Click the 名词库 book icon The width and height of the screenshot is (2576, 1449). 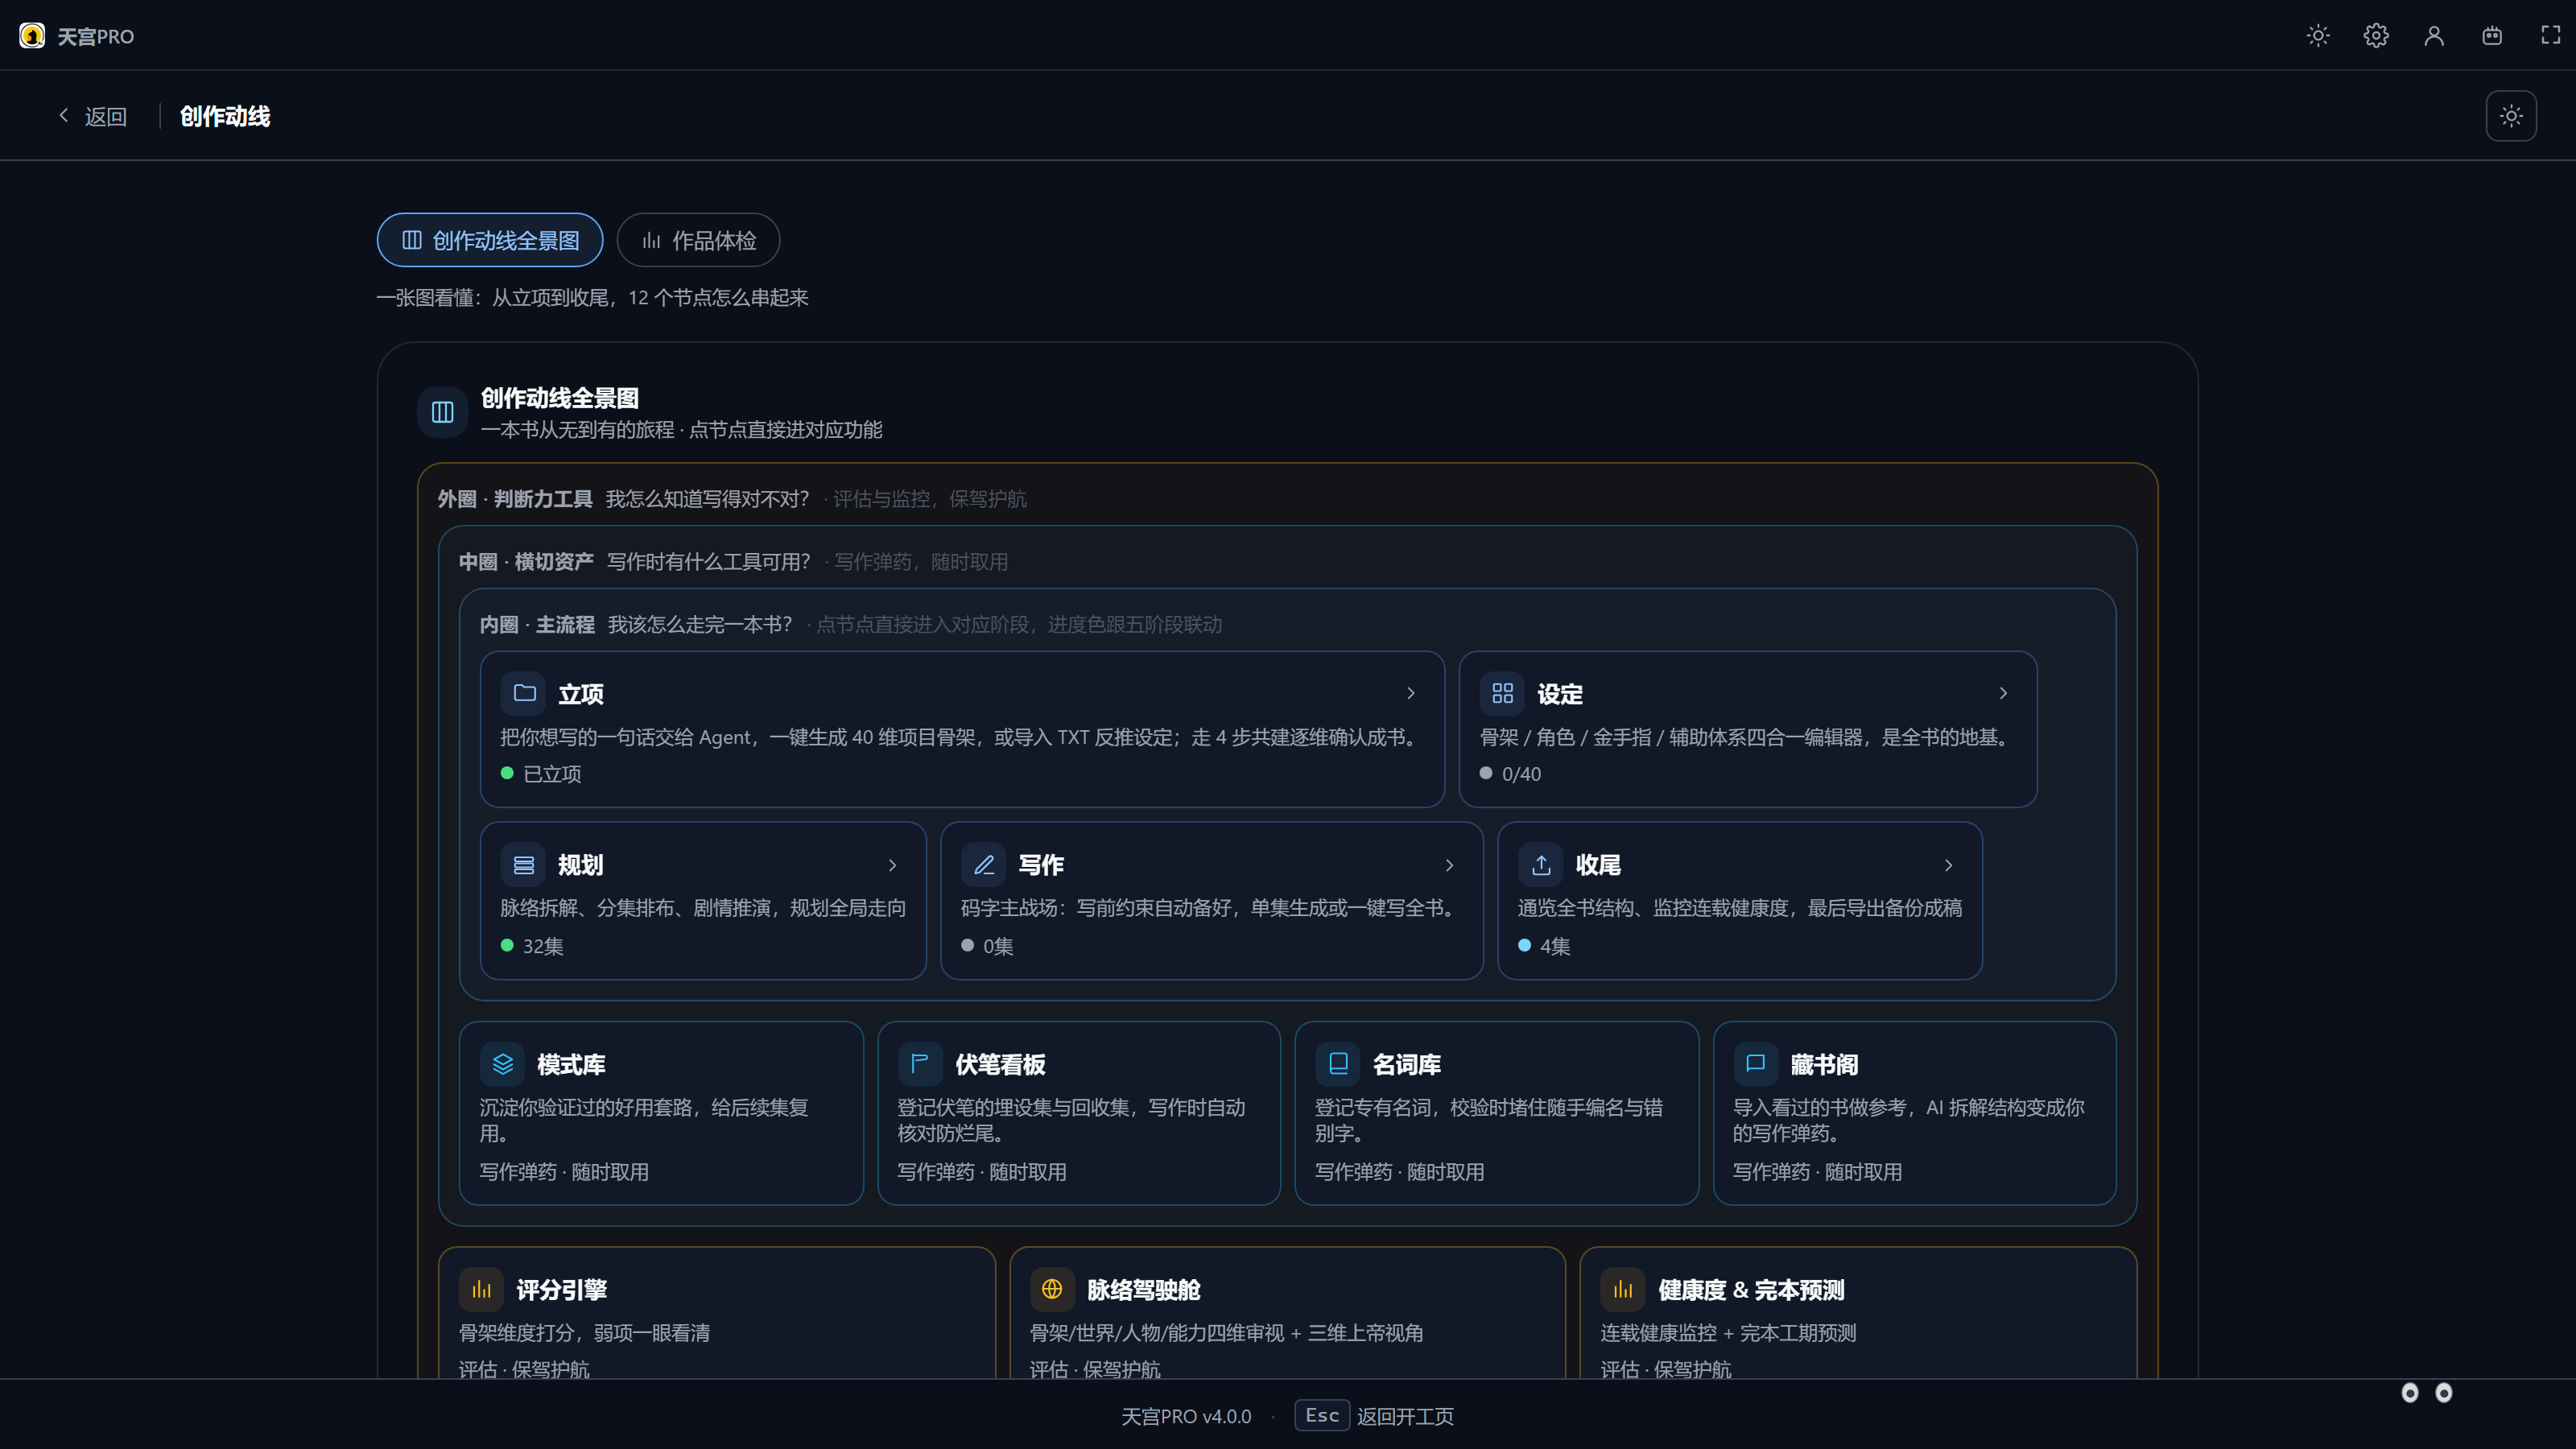1338,1064
